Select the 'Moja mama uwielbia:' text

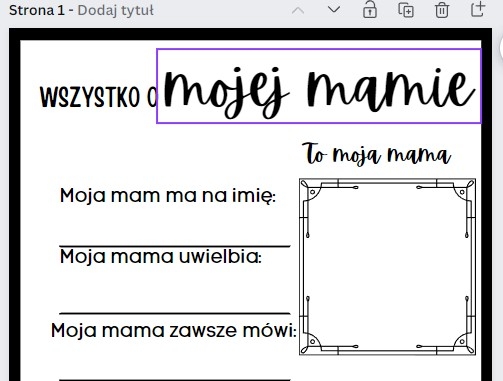[x=161, y=257]
